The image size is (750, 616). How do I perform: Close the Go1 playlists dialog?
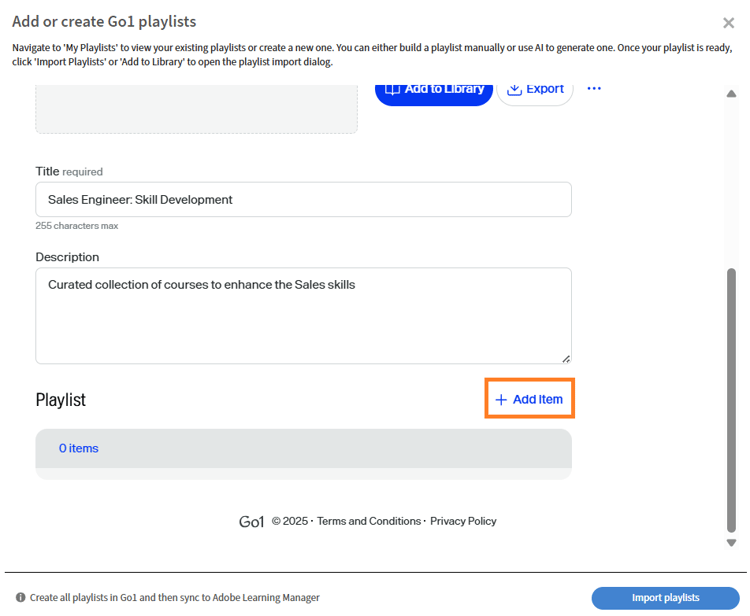[728, 23]
